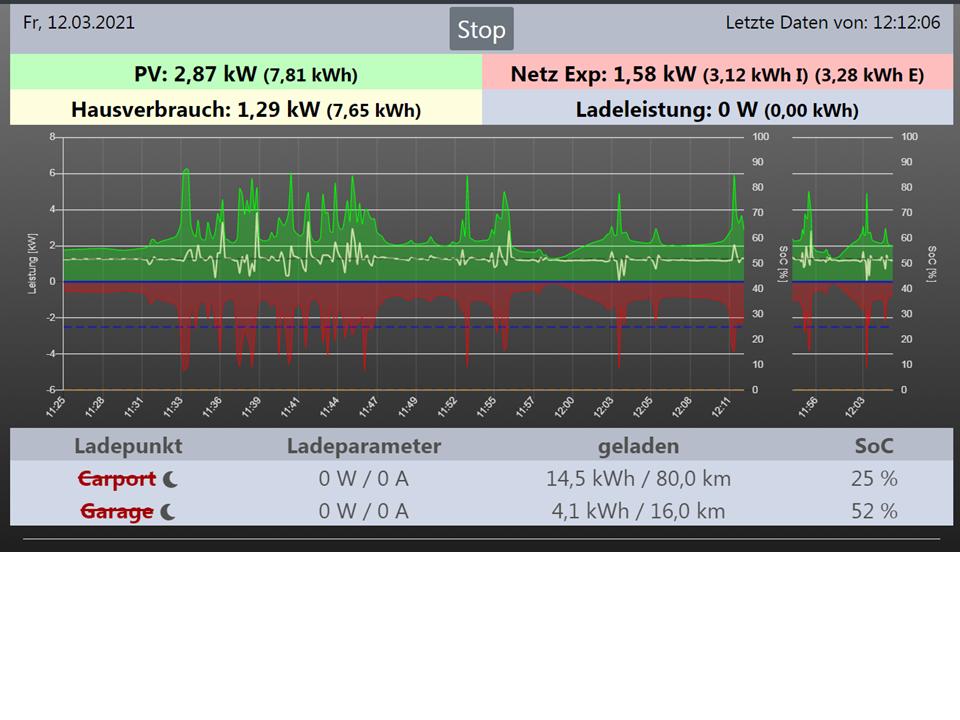960x720 pixels.
Task: Click the moon icon next to Carport
Action: point(170,479)
